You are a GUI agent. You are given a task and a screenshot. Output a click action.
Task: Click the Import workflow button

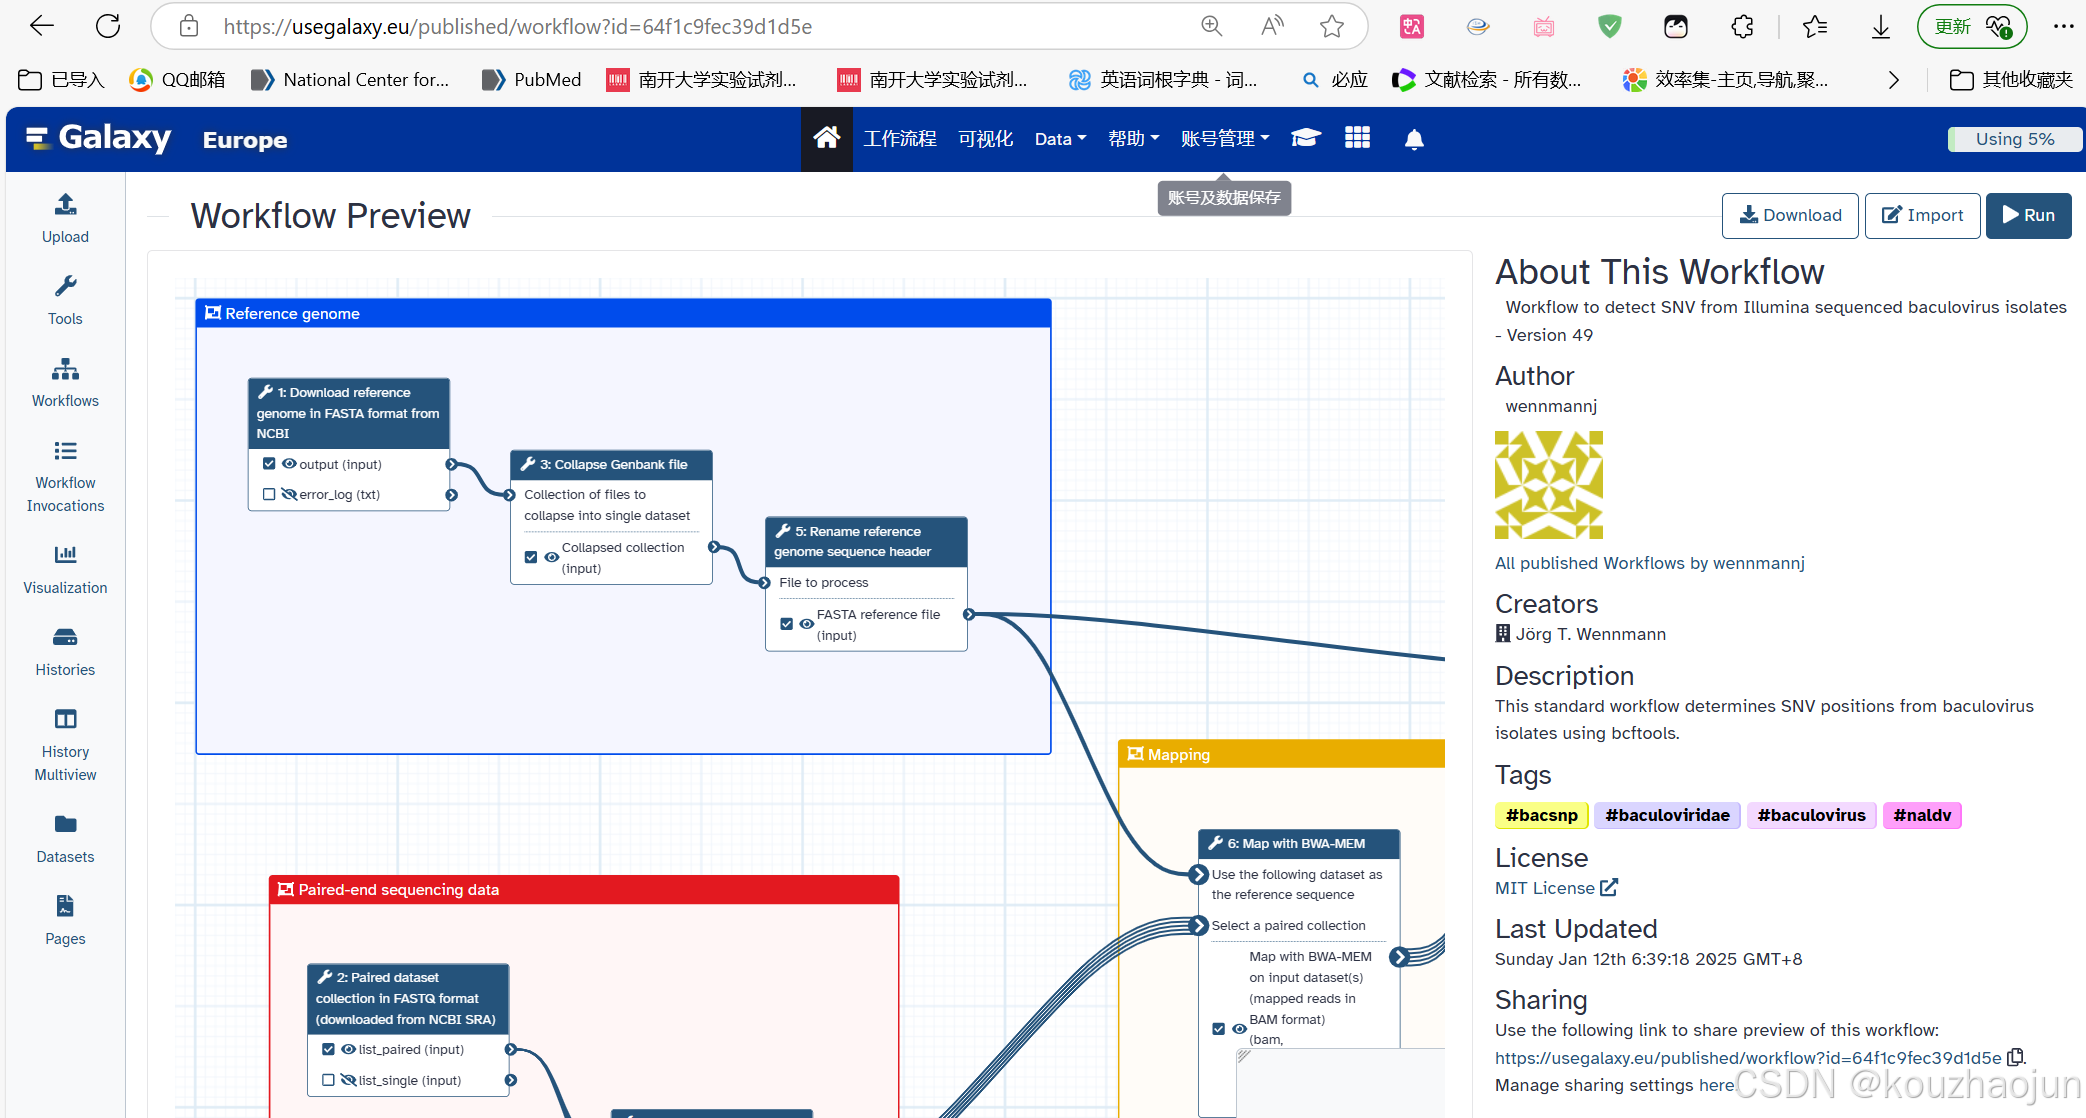[1922, 215]
